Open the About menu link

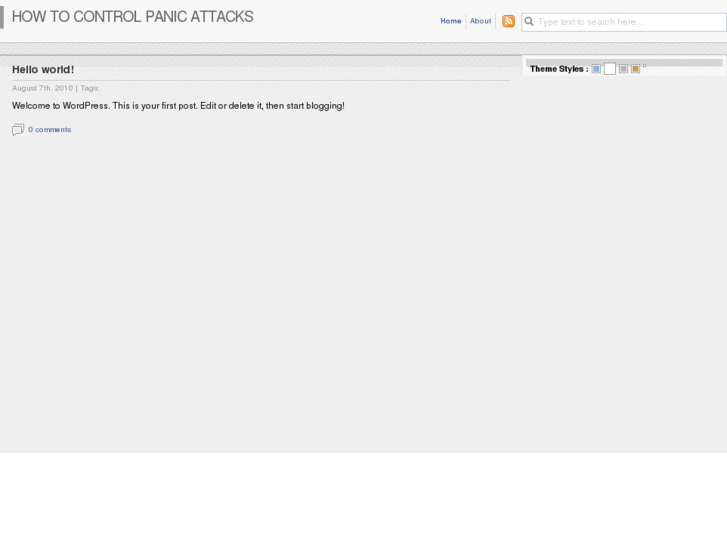click(480, 21)
